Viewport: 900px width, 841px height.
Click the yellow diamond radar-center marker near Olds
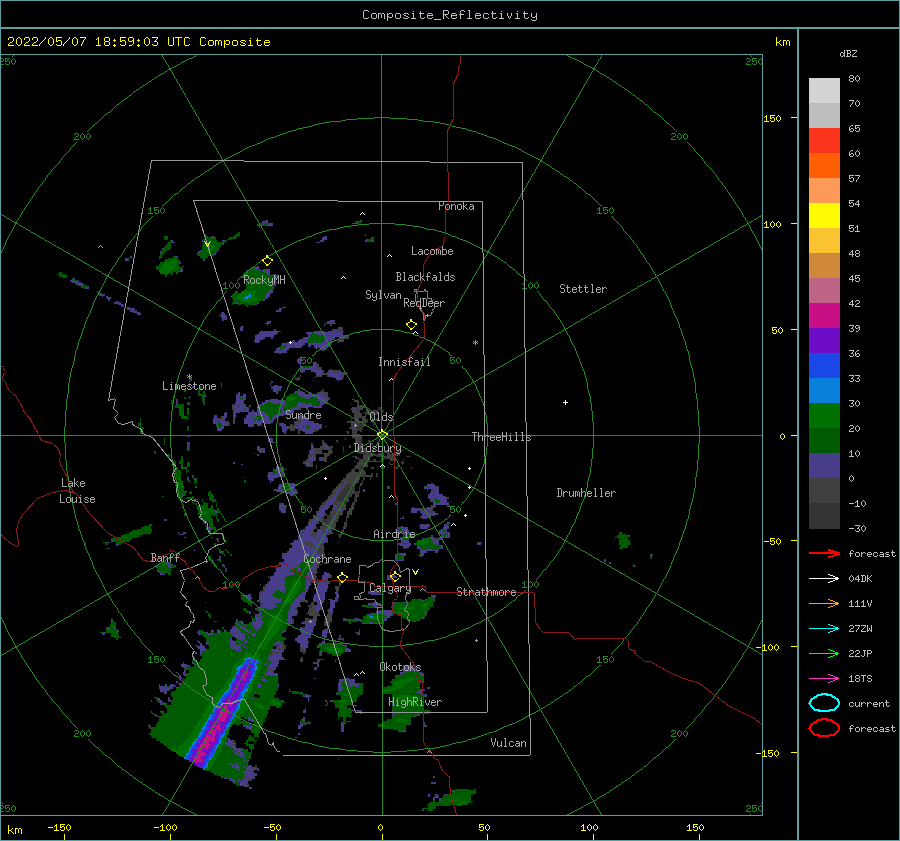382,435
